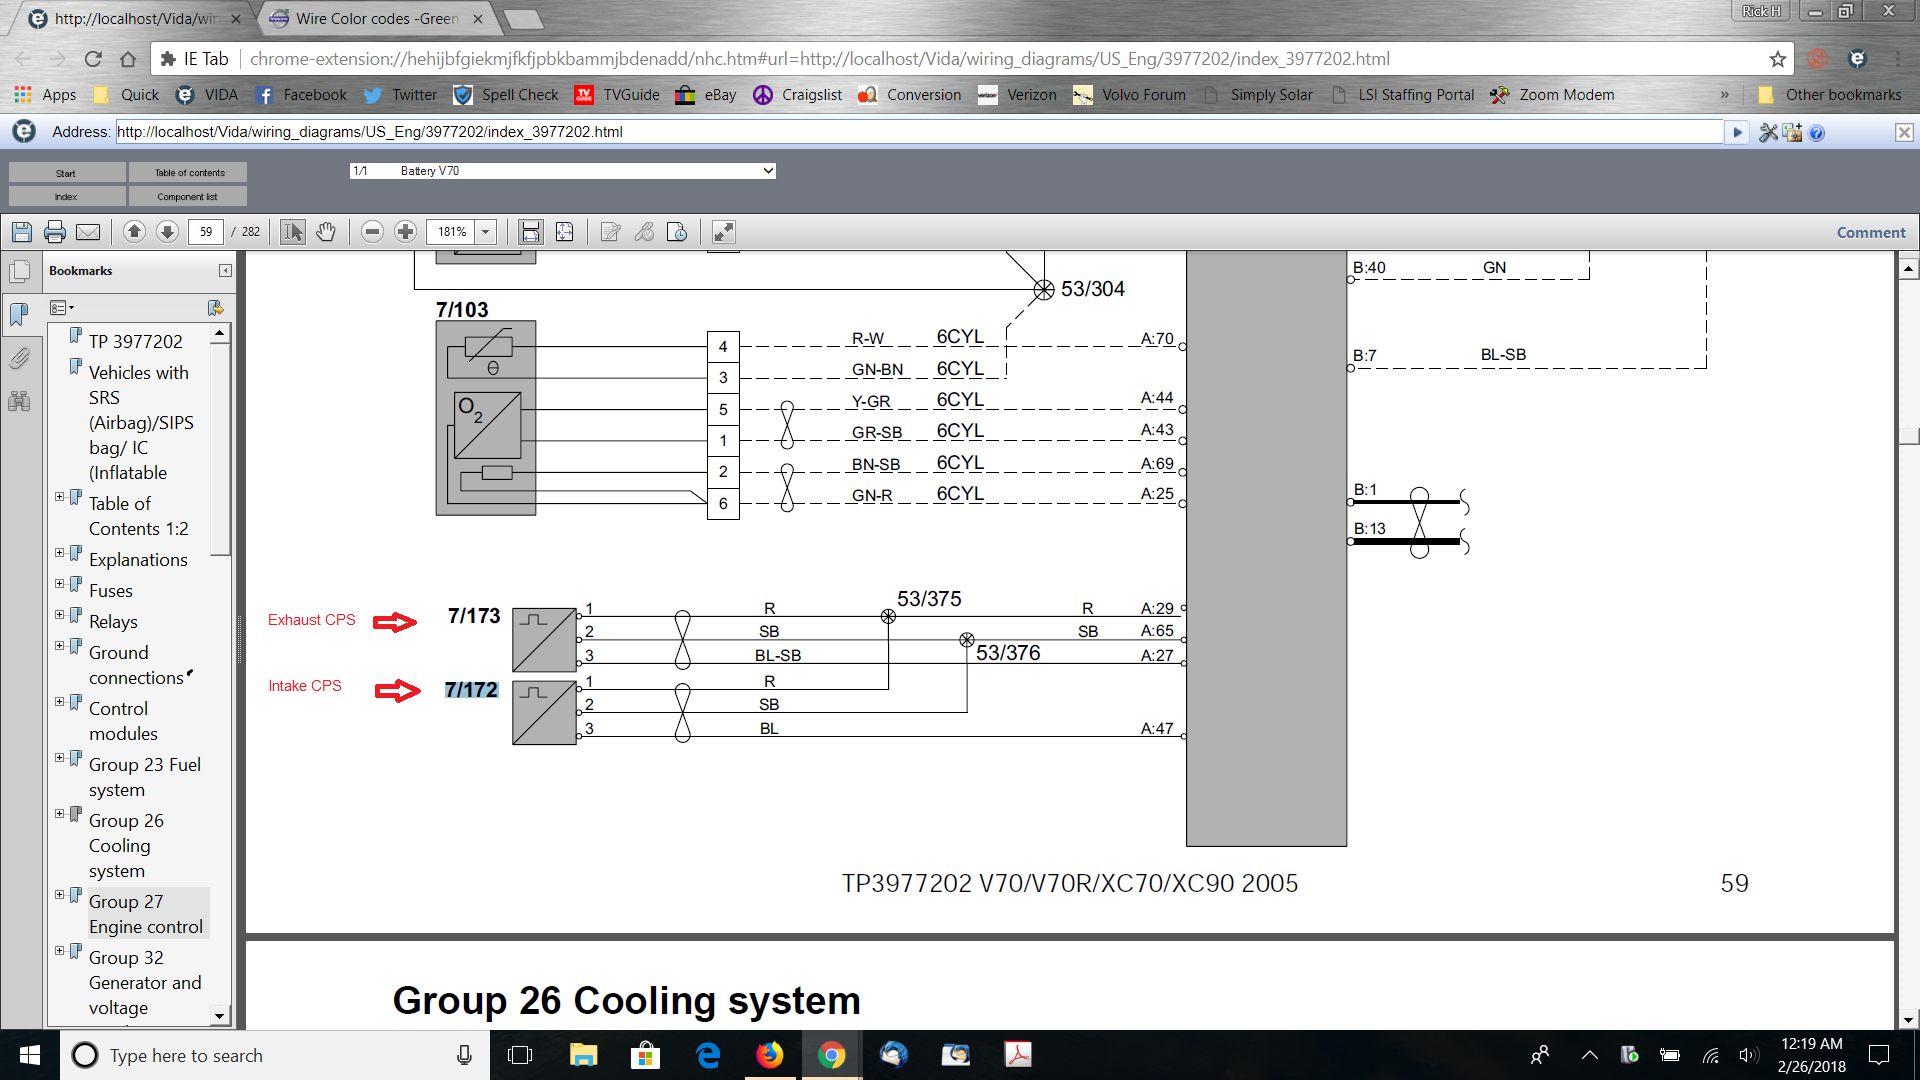Enable fit-to-width scrolling mode
The width and height of the screenshot is (1920, 1080).
click(530, 232)
